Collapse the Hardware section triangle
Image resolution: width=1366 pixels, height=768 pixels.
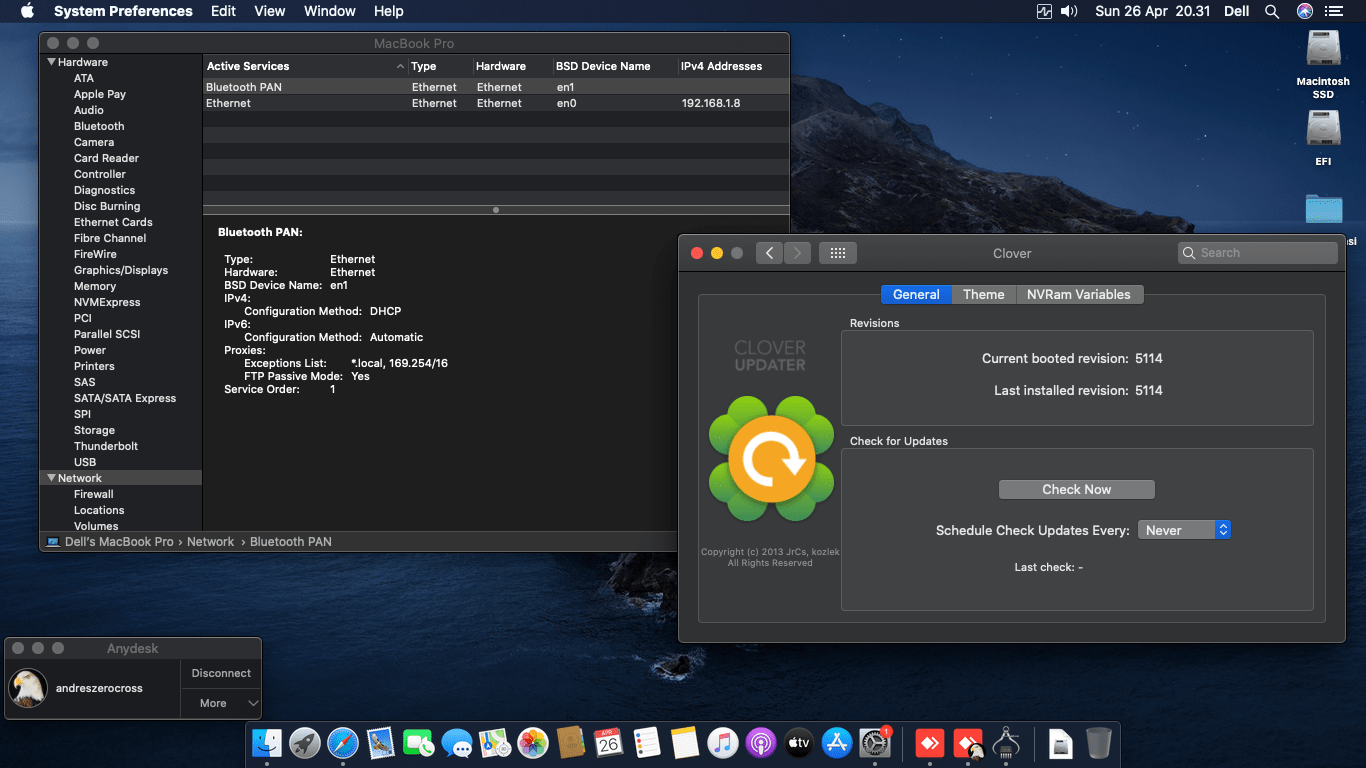52,62
